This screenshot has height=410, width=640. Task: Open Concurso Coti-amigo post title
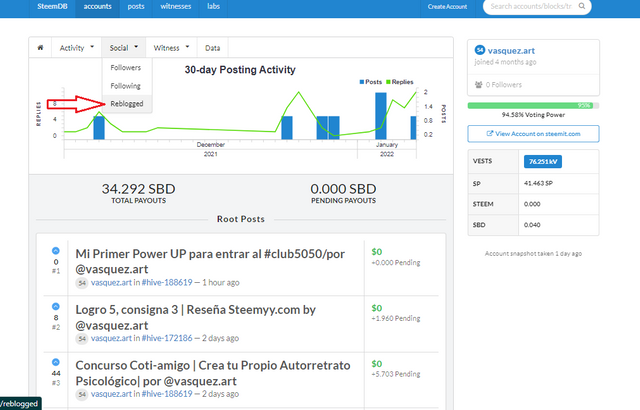tap(213, 373)
